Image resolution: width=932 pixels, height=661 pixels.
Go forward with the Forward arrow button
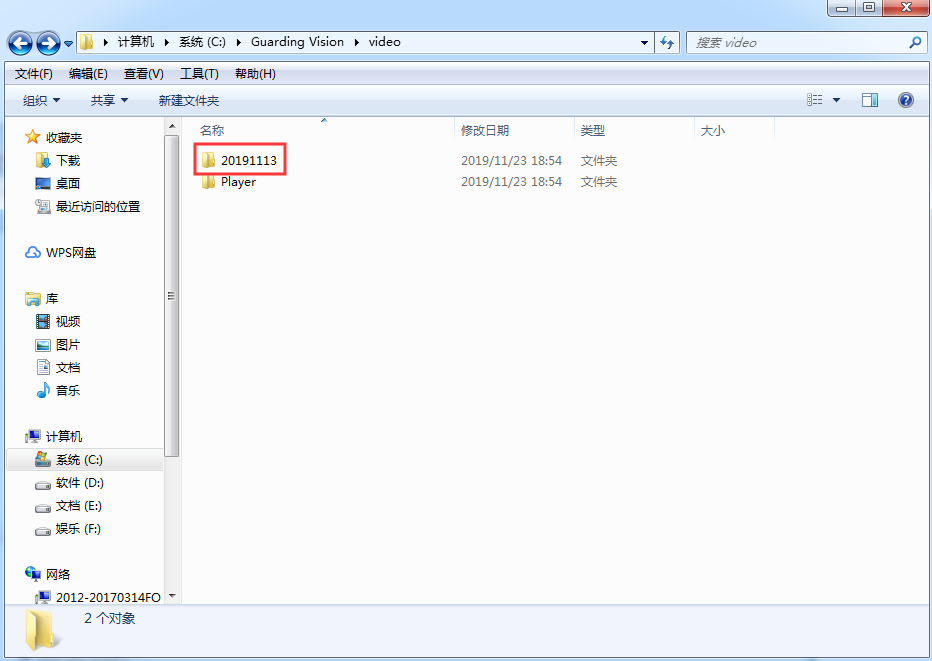(48, 43)
